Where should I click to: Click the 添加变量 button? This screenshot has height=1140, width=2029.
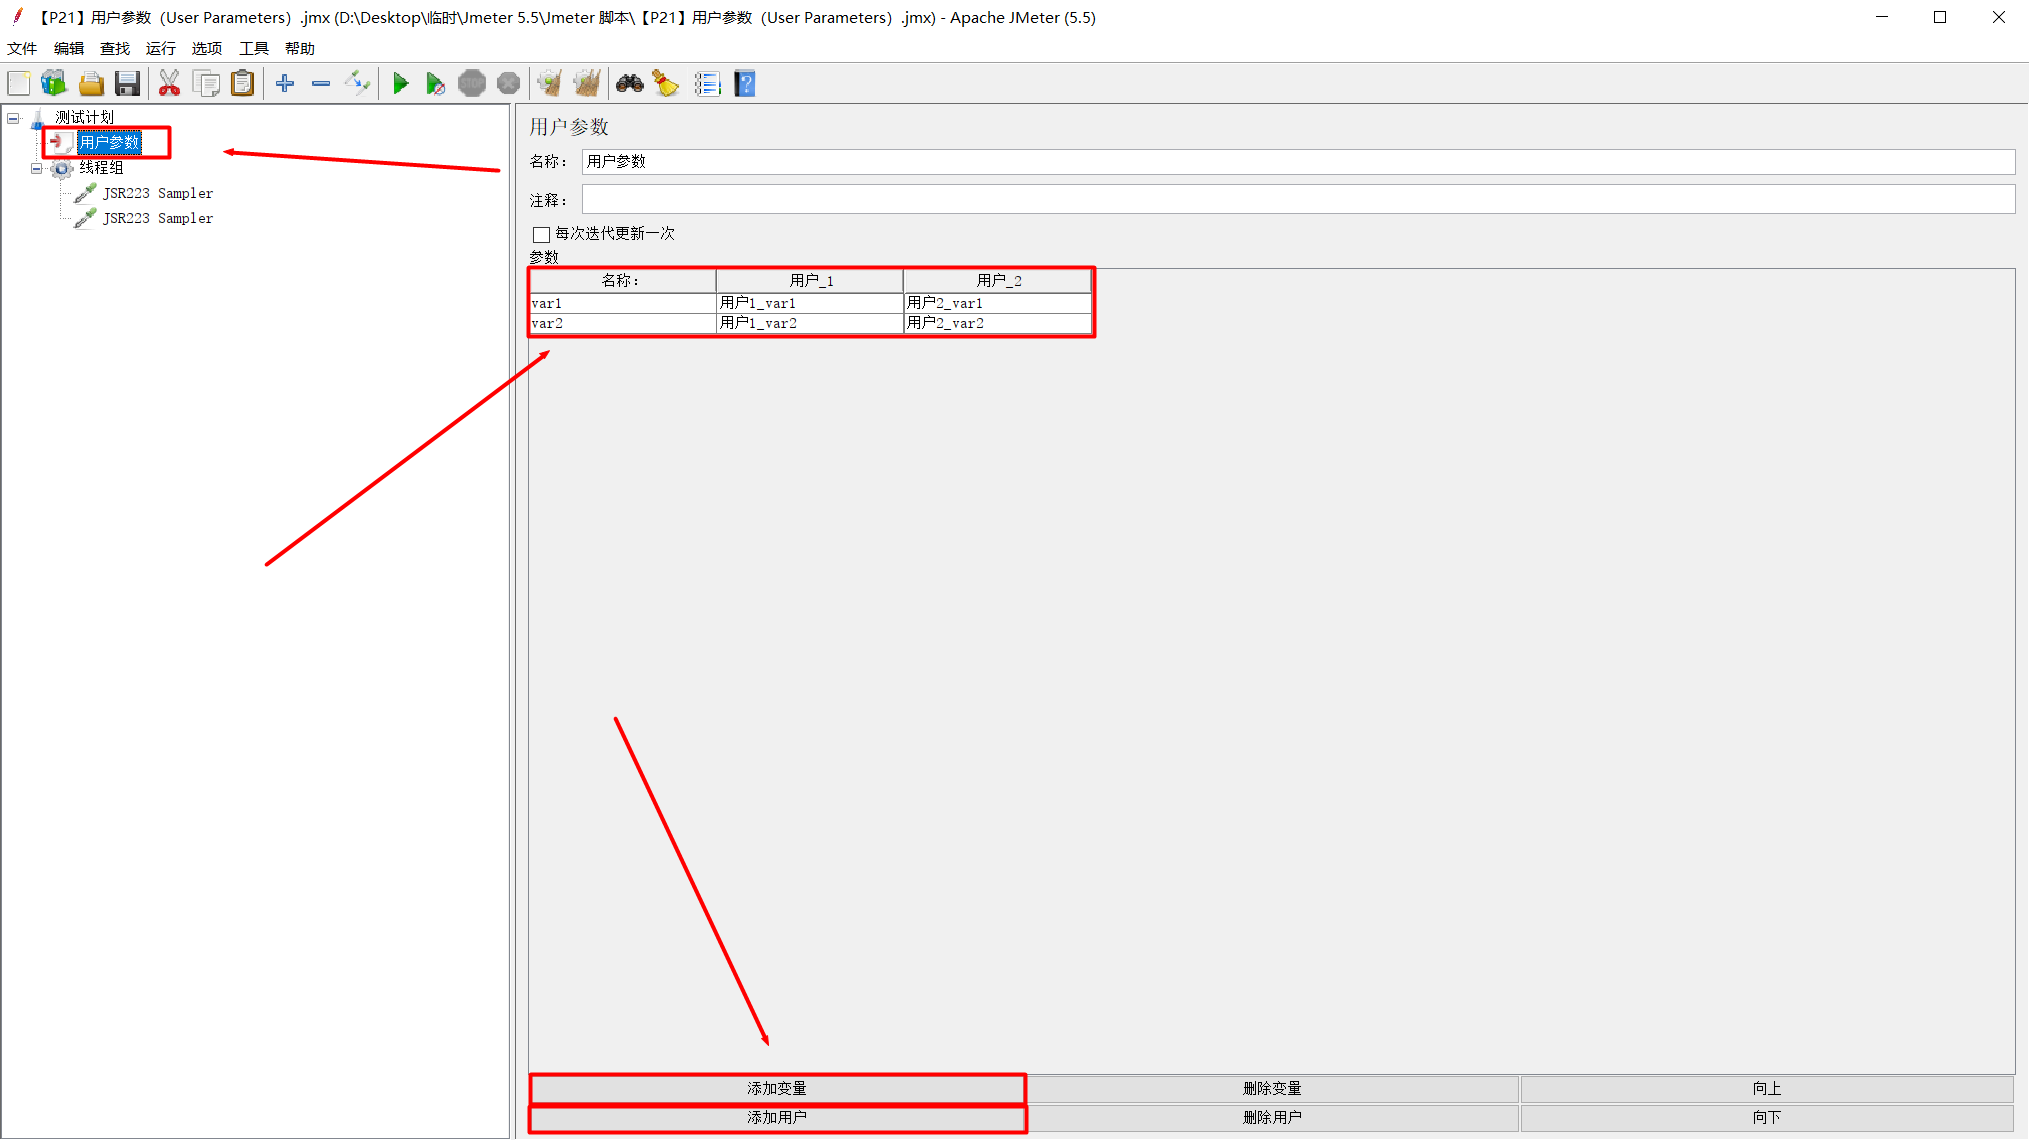[777, 1088]
